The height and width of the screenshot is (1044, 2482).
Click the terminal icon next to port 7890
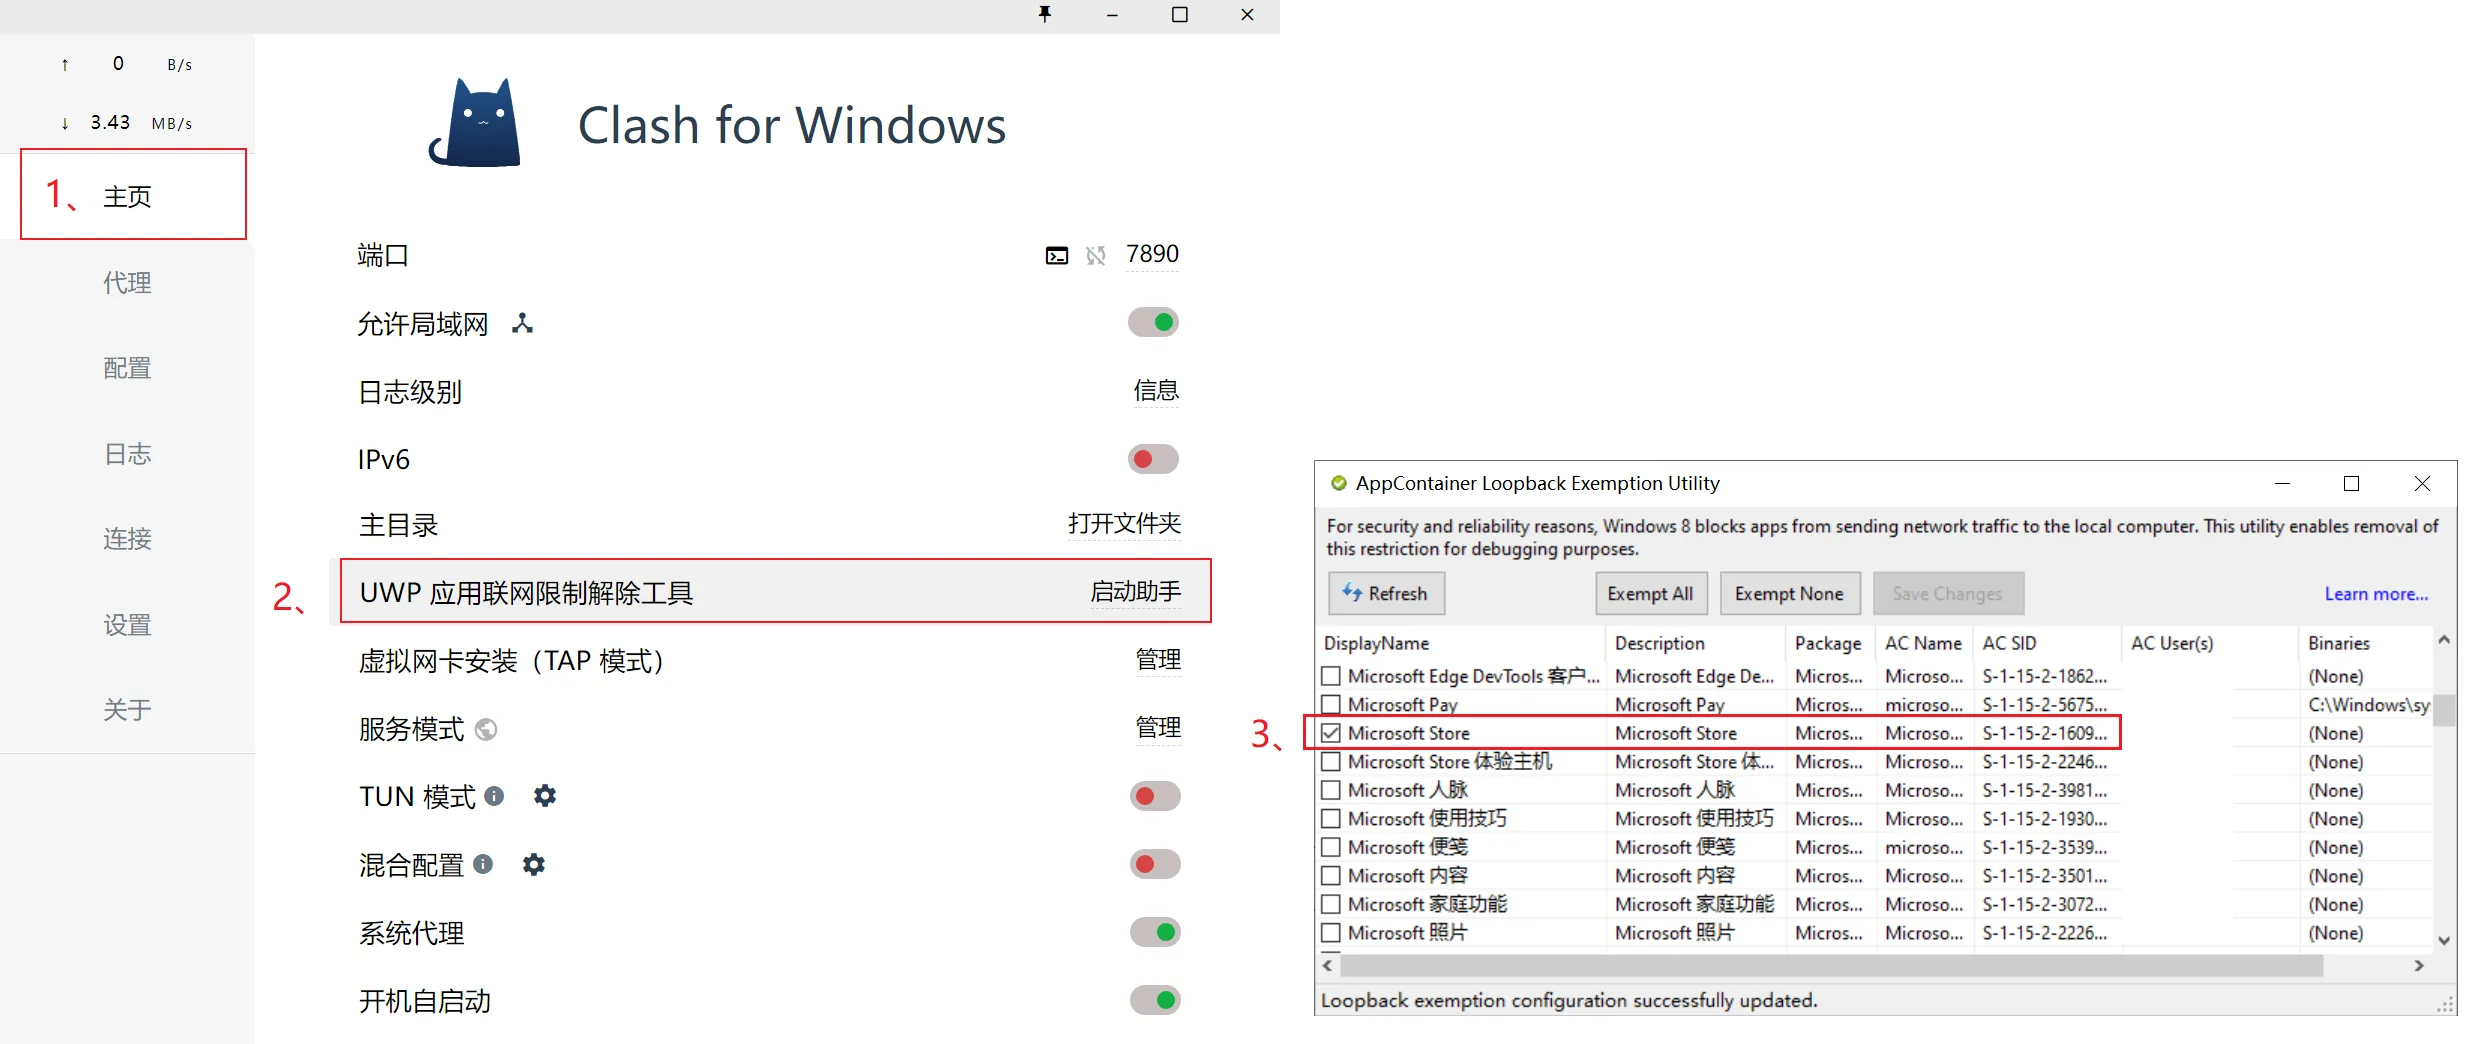(1056, 256)
